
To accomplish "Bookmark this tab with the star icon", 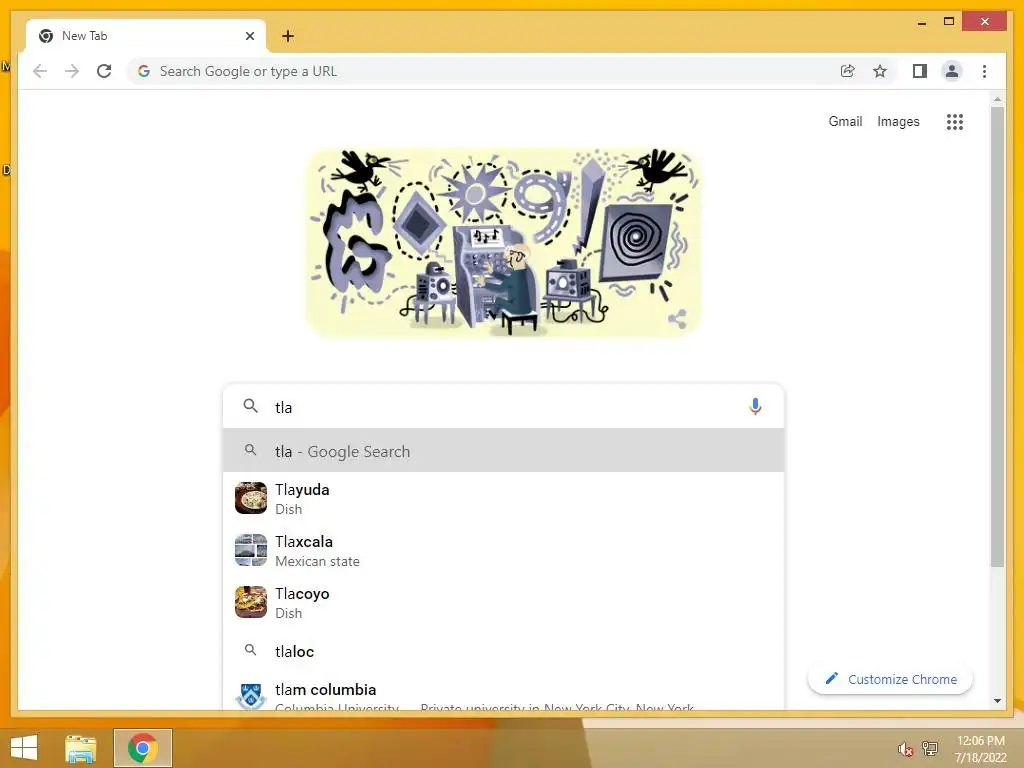I will pos(880,71).
